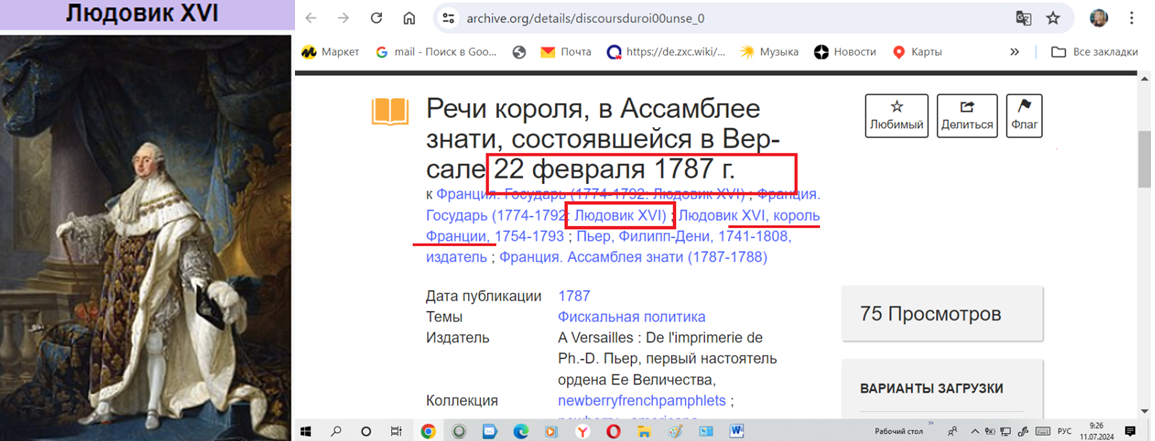Reload the page with the refresh icon
Screen dimensions: 1155x441
[376, 18]
